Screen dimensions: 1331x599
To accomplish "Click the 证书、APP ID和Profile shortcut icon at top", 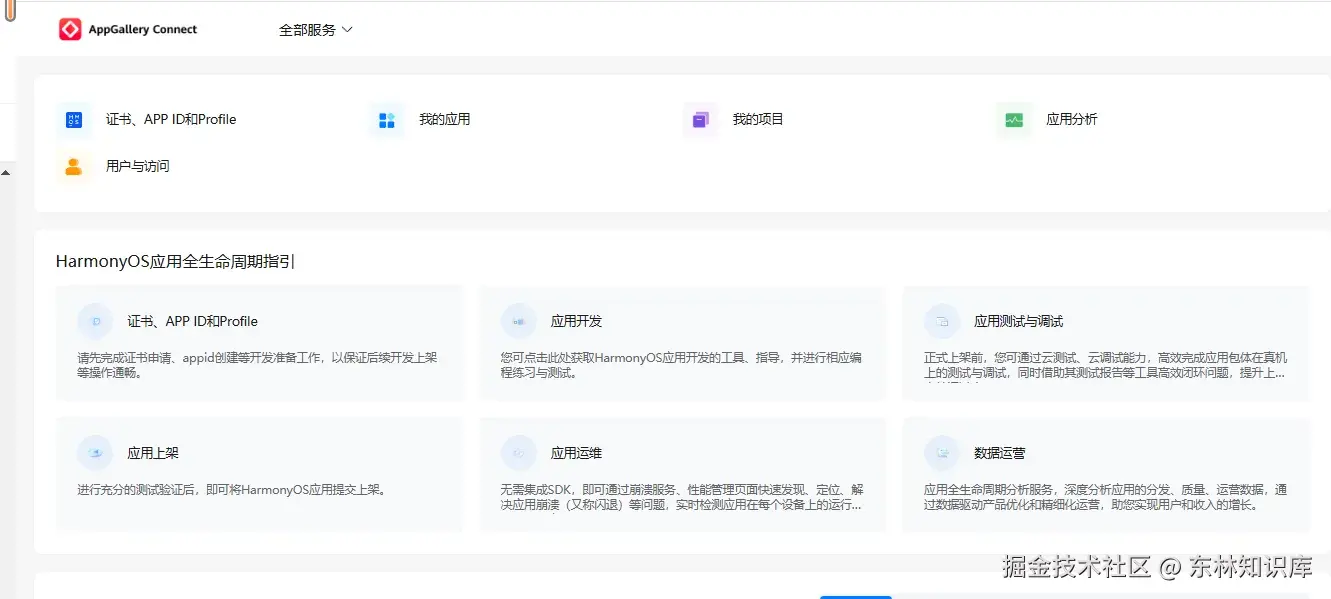I will click(74, 120).
